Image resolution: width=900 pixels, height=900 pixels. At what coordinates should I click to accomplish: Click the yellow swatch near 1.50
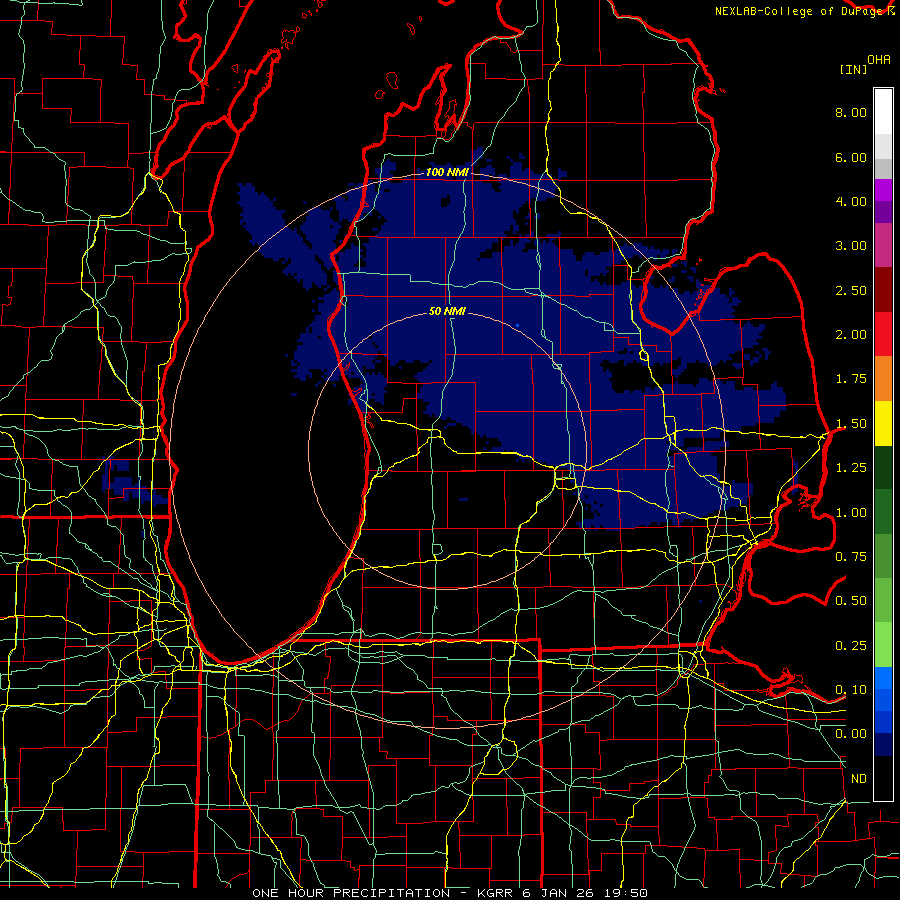(x=883, y=423)
